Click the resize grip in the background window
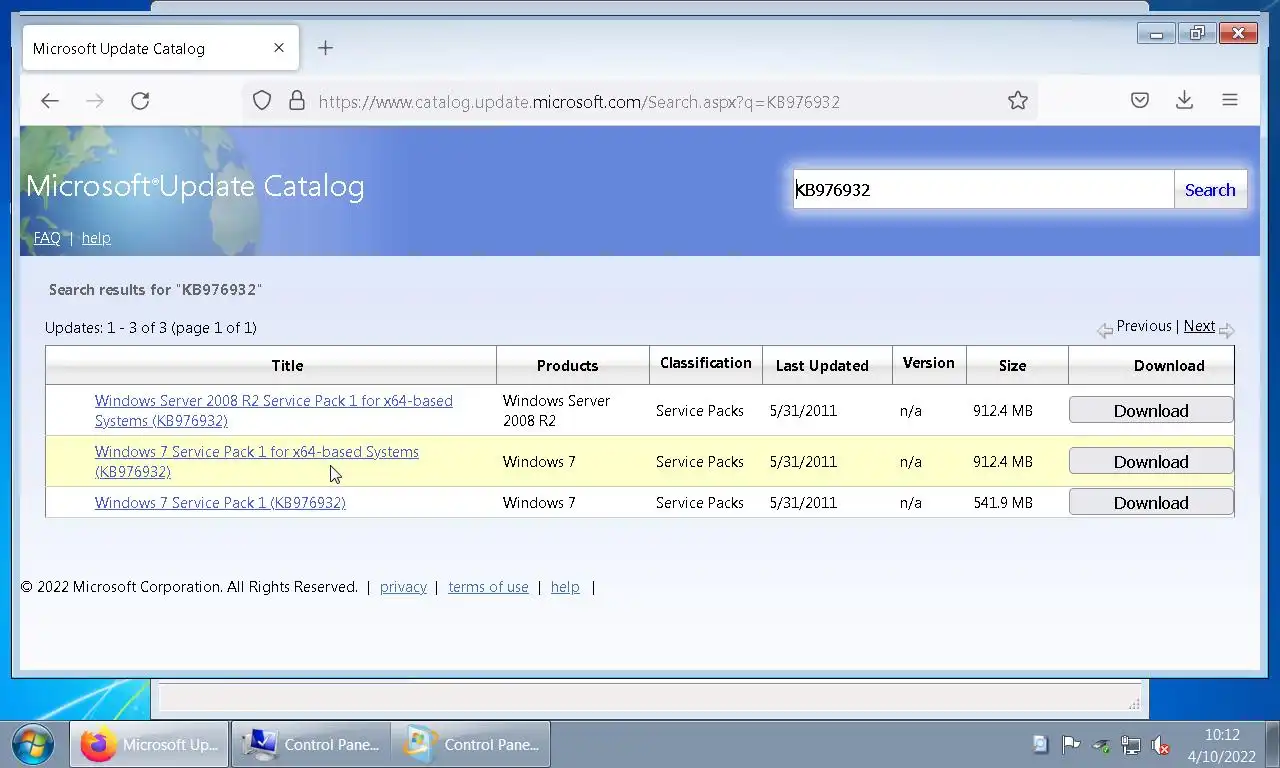Image resolution: width=1280 pixels, height=768 pixels. pos(1134,704)
